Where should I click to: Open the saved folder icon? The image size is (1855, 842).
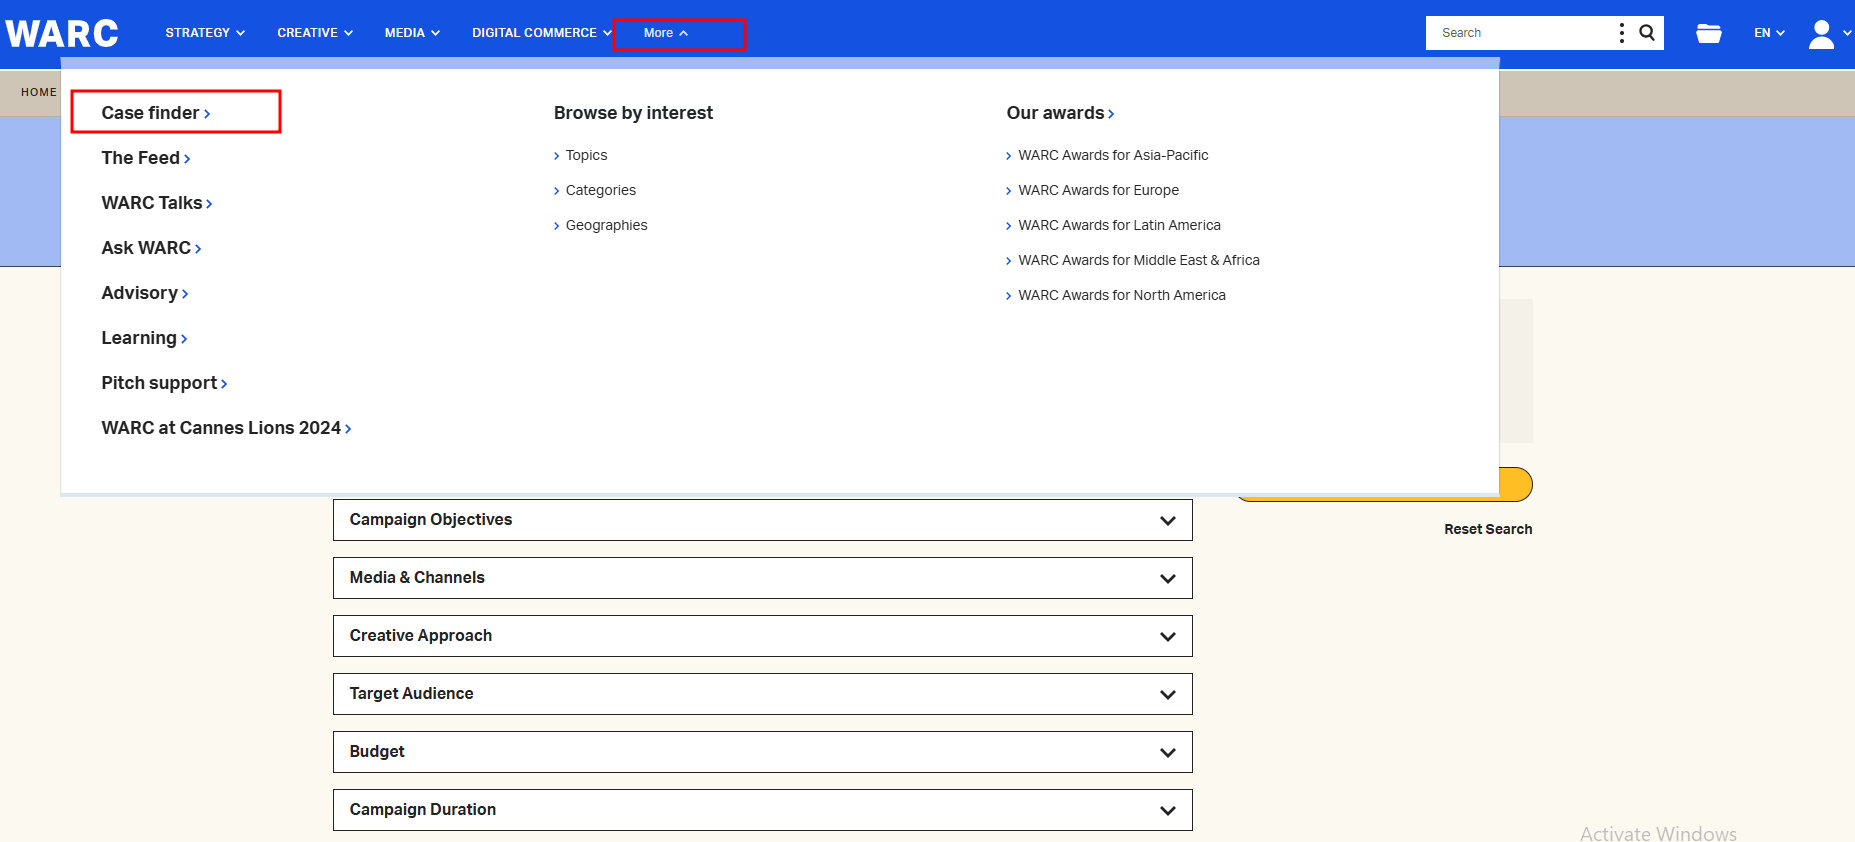(1708, 33)
